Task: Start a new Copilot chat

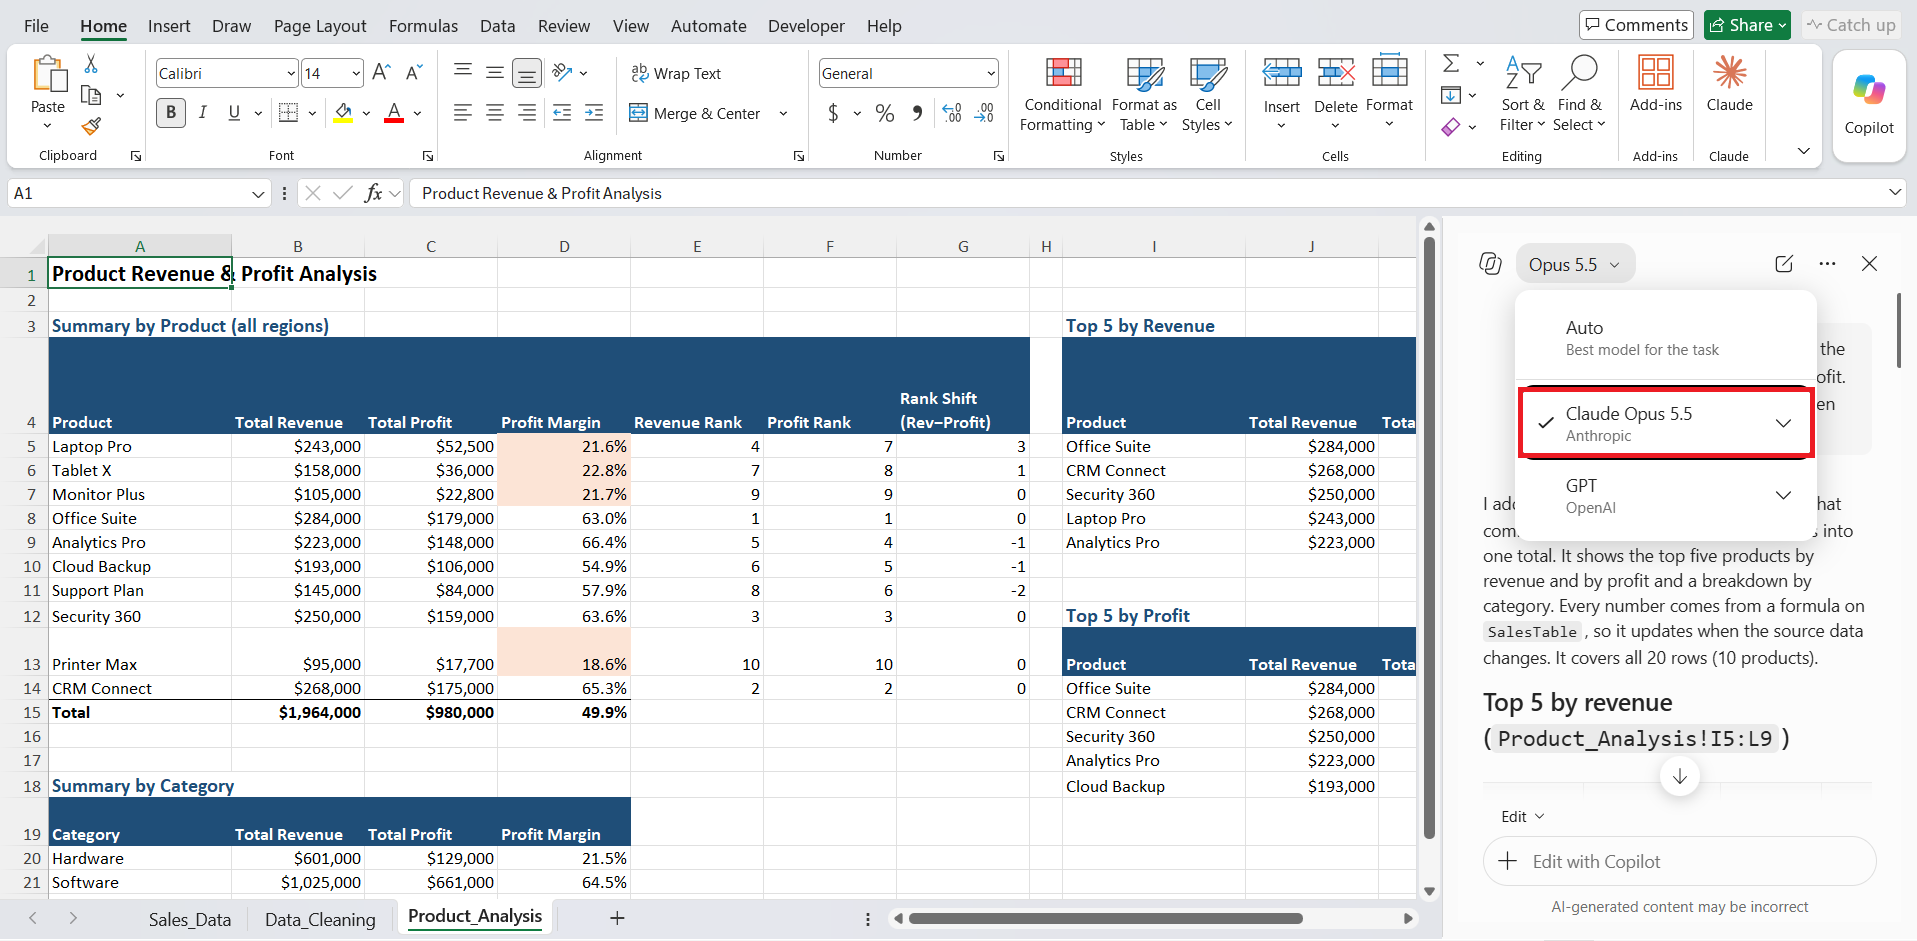Action: tap(1784, 264)
